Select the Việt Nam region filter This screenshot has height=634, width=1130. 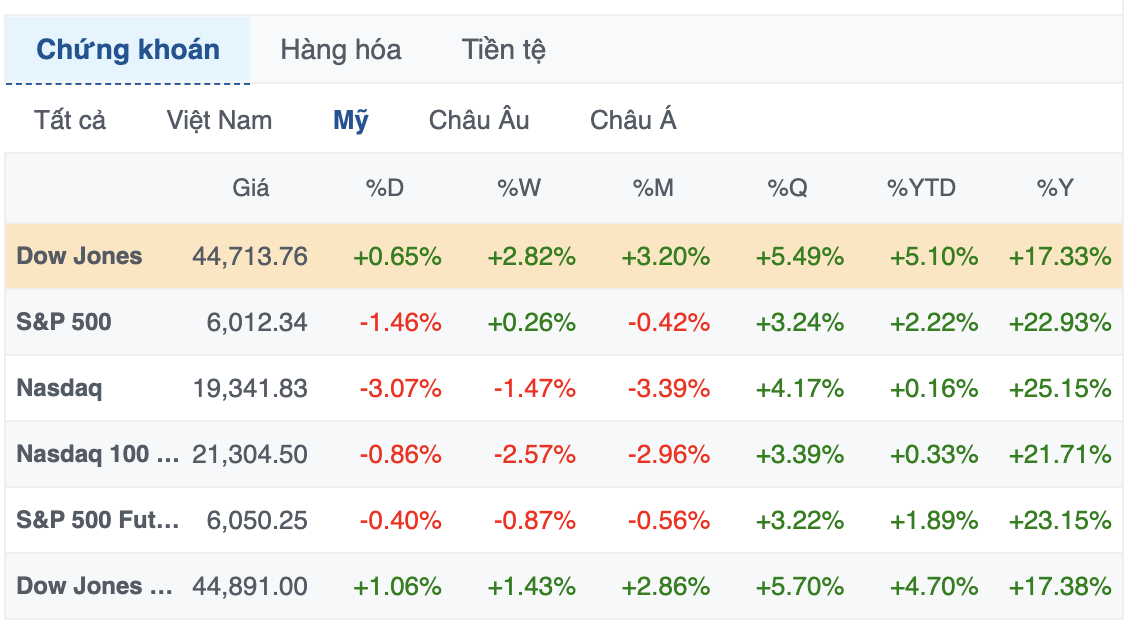tap(219, 120)
